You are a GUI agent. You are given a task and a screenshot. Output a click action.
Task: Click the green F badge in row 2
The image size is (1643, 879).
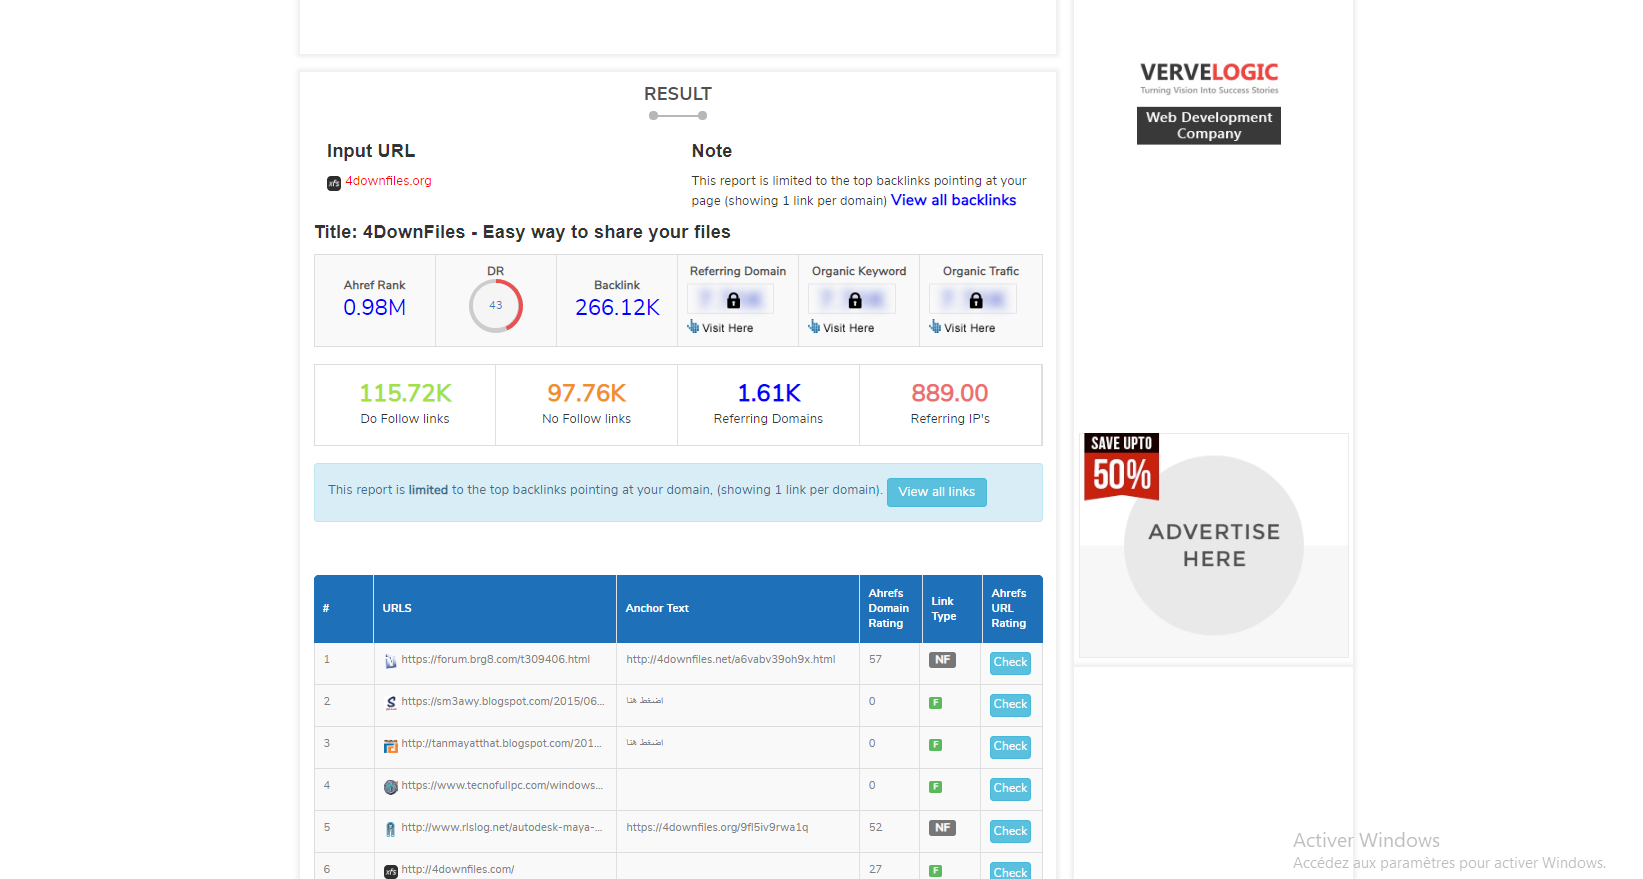[x=936, y=703]
